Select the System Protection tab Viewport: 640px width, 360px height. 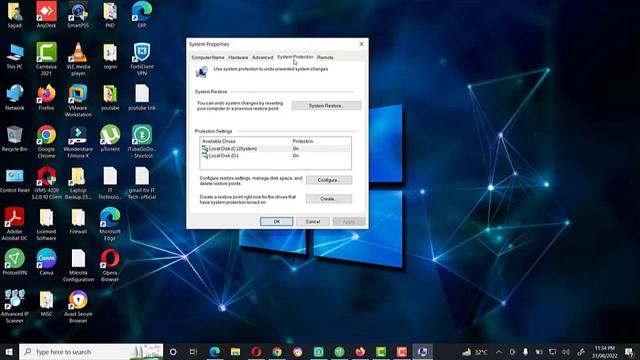coord(295,57)
